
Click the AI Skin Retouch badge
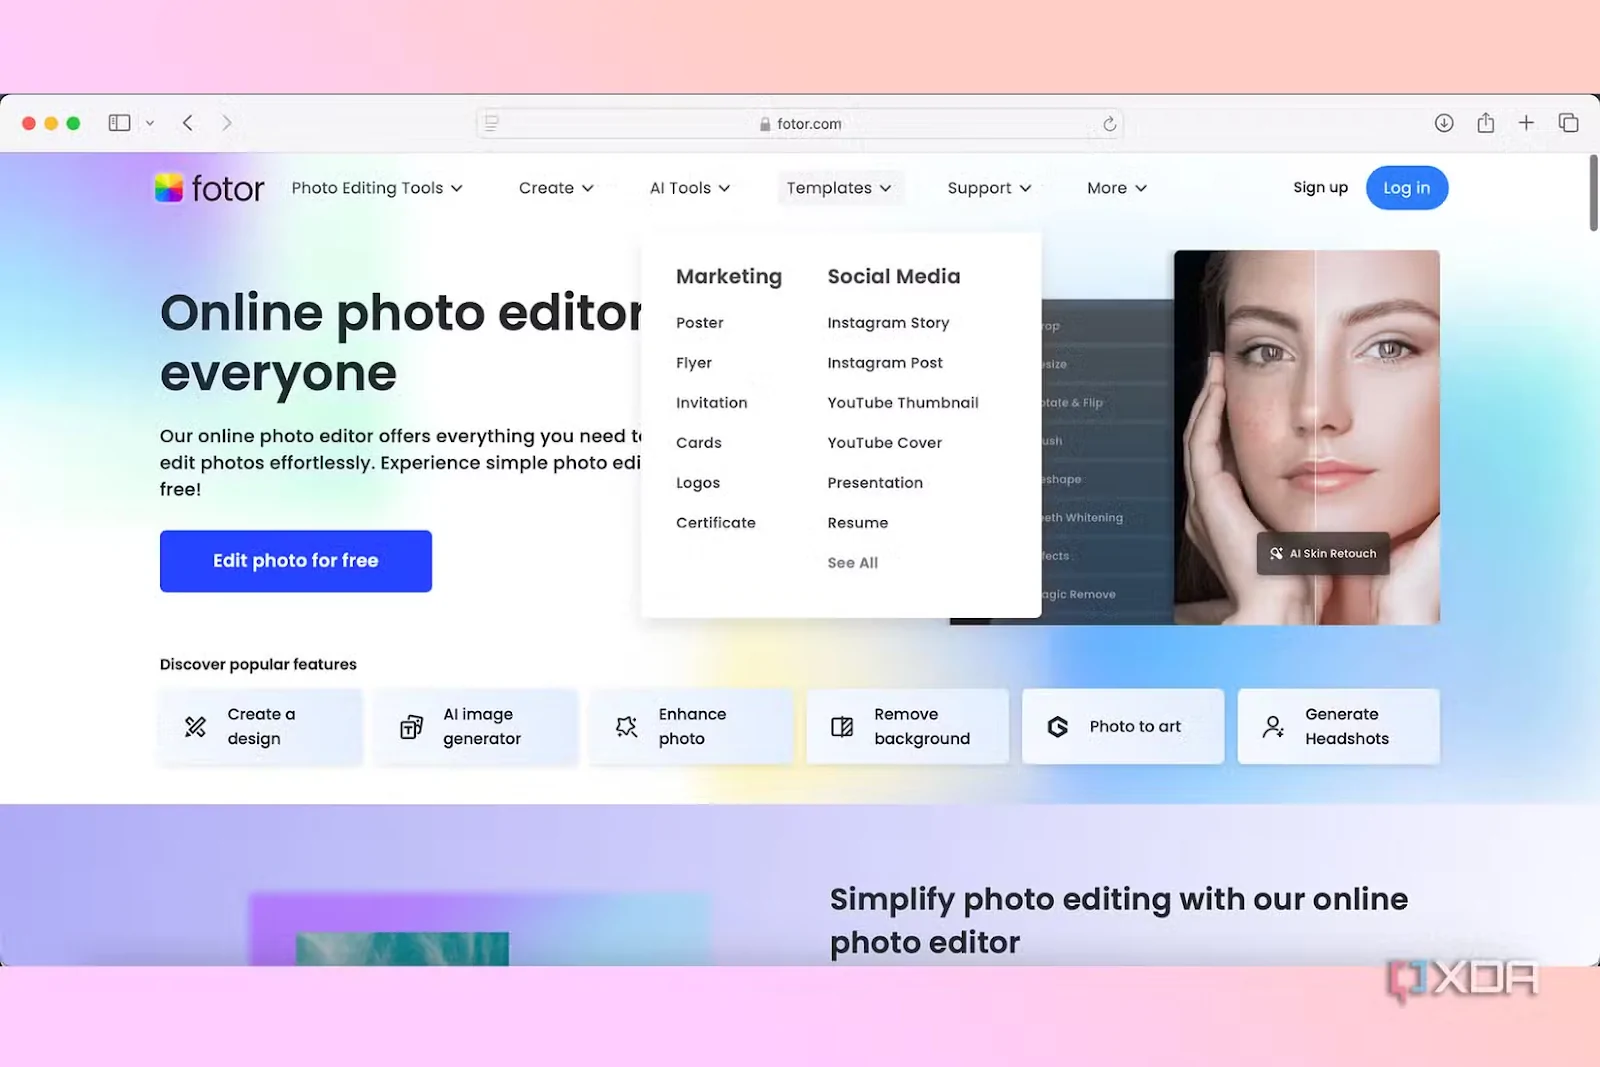[x=1322, y=553]
